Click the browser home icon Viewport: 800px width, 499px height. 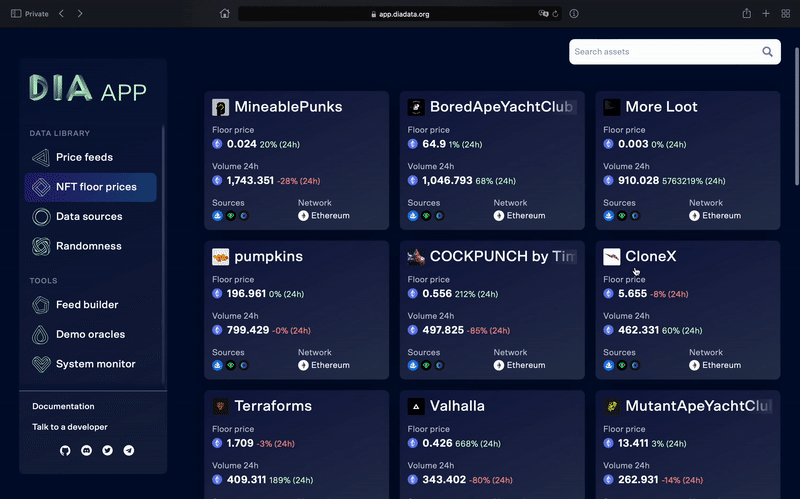224,14
